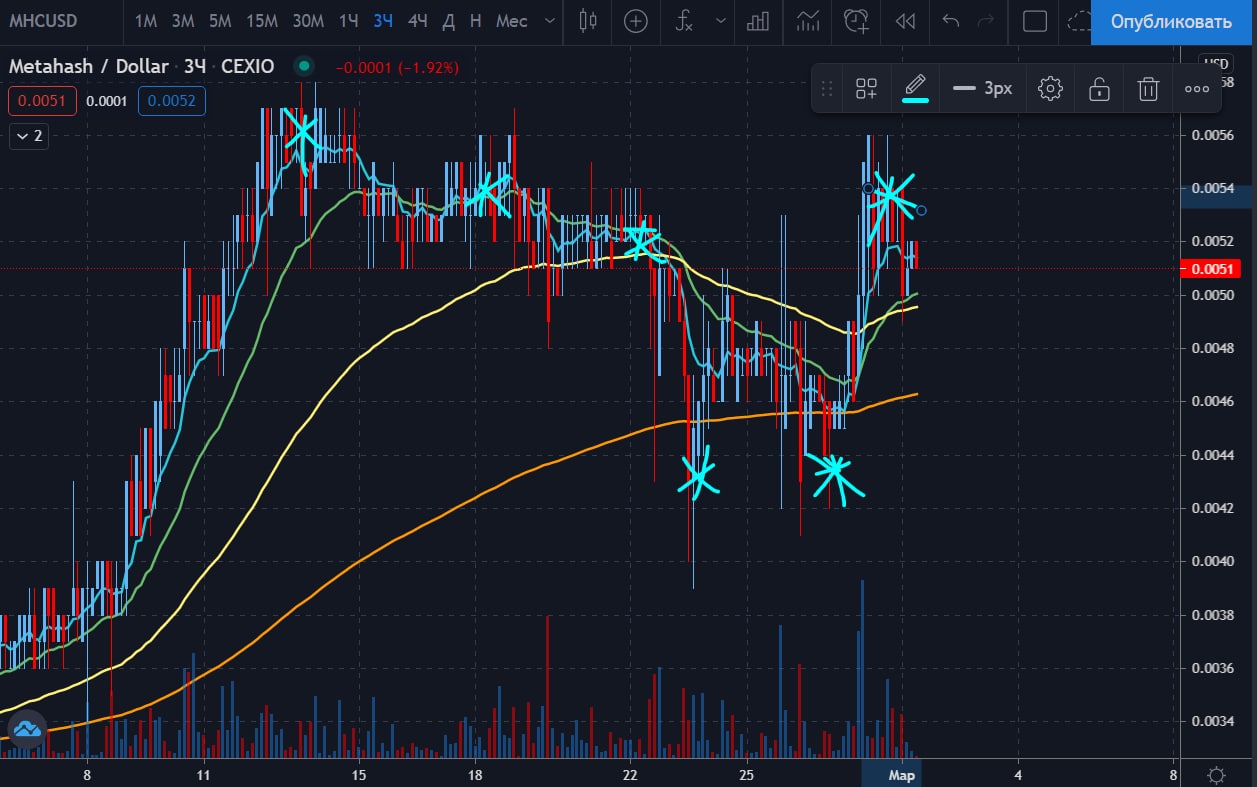Click the cloud save icon
This screenshot has height=787, width=1257.
pyautogui.click(x=1078, y=21)
